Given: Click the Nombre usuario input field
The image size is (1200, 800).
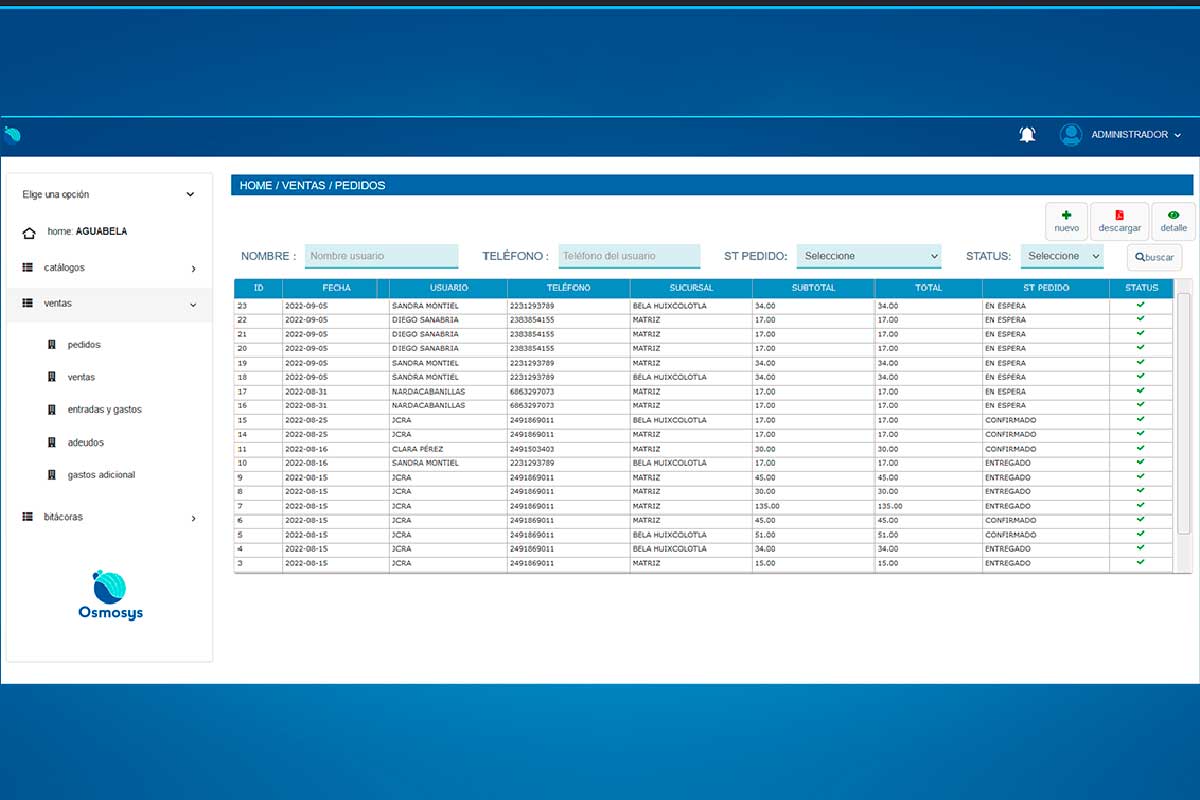Looking at the screenshot, I should tap(381, 256).
